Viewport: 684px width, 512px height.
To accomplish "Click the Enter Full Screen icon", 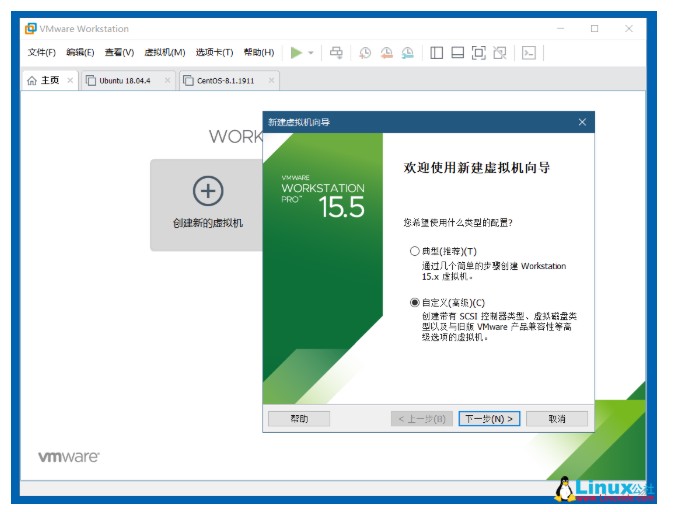I will [479, 53].
